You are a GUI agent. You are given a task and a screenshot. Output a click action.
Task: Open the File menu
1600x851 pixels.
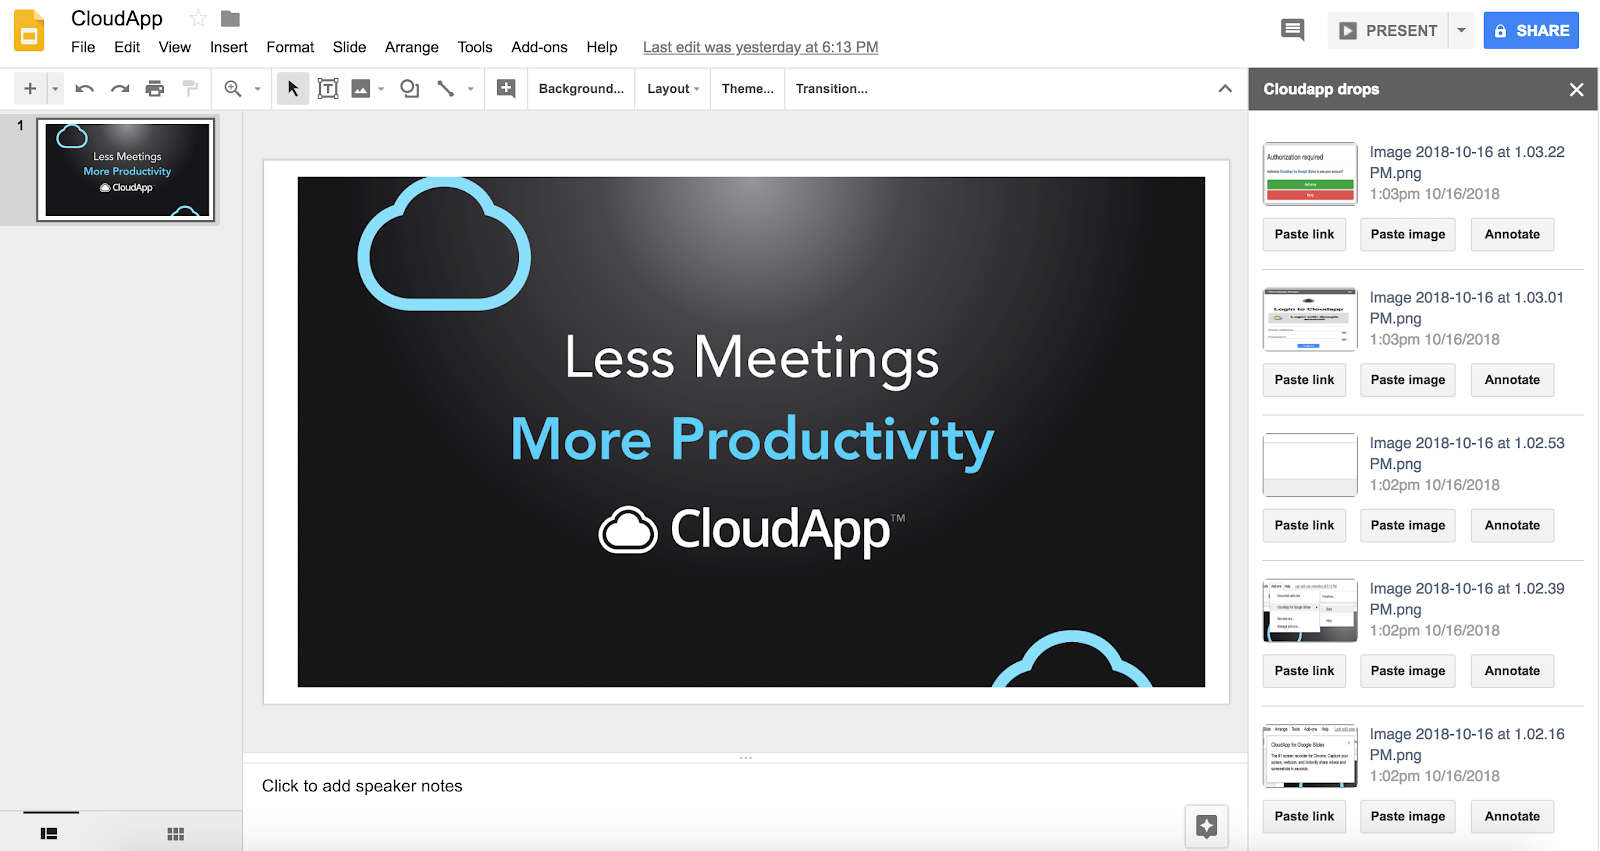(83, 47)
